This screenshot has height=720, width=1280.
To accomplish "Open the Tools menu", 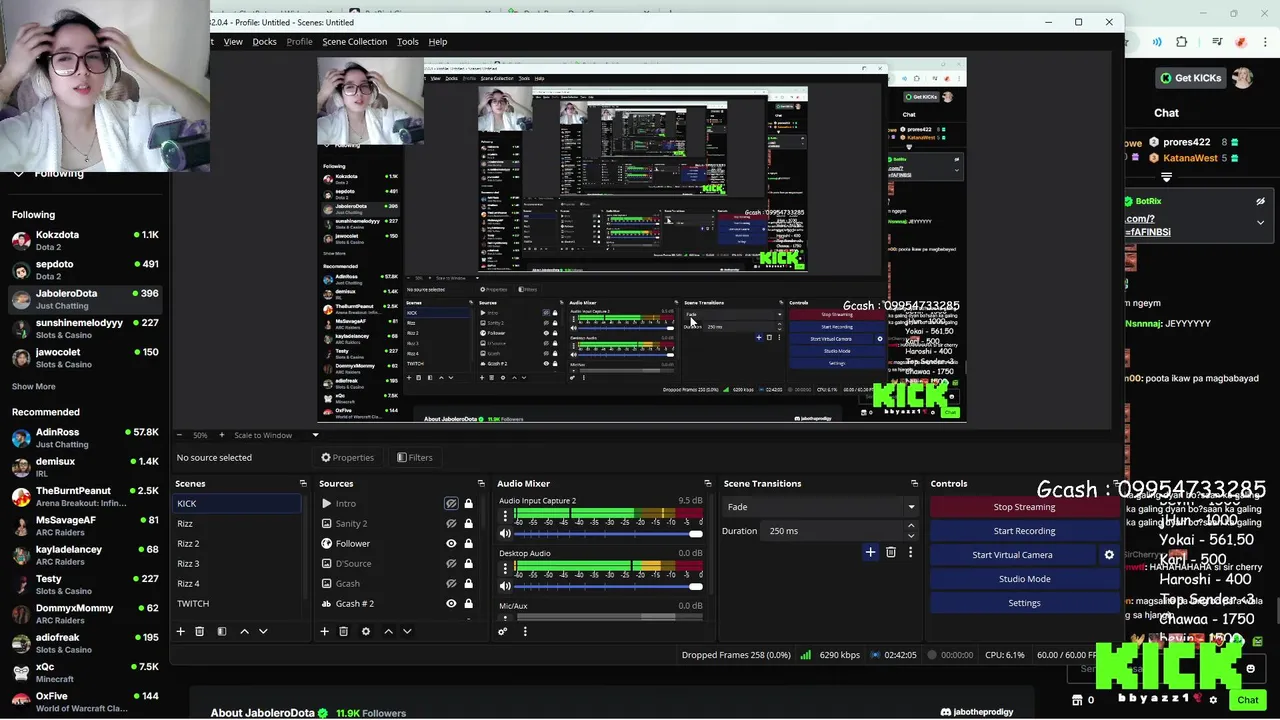I will click(x=407, y=42).
